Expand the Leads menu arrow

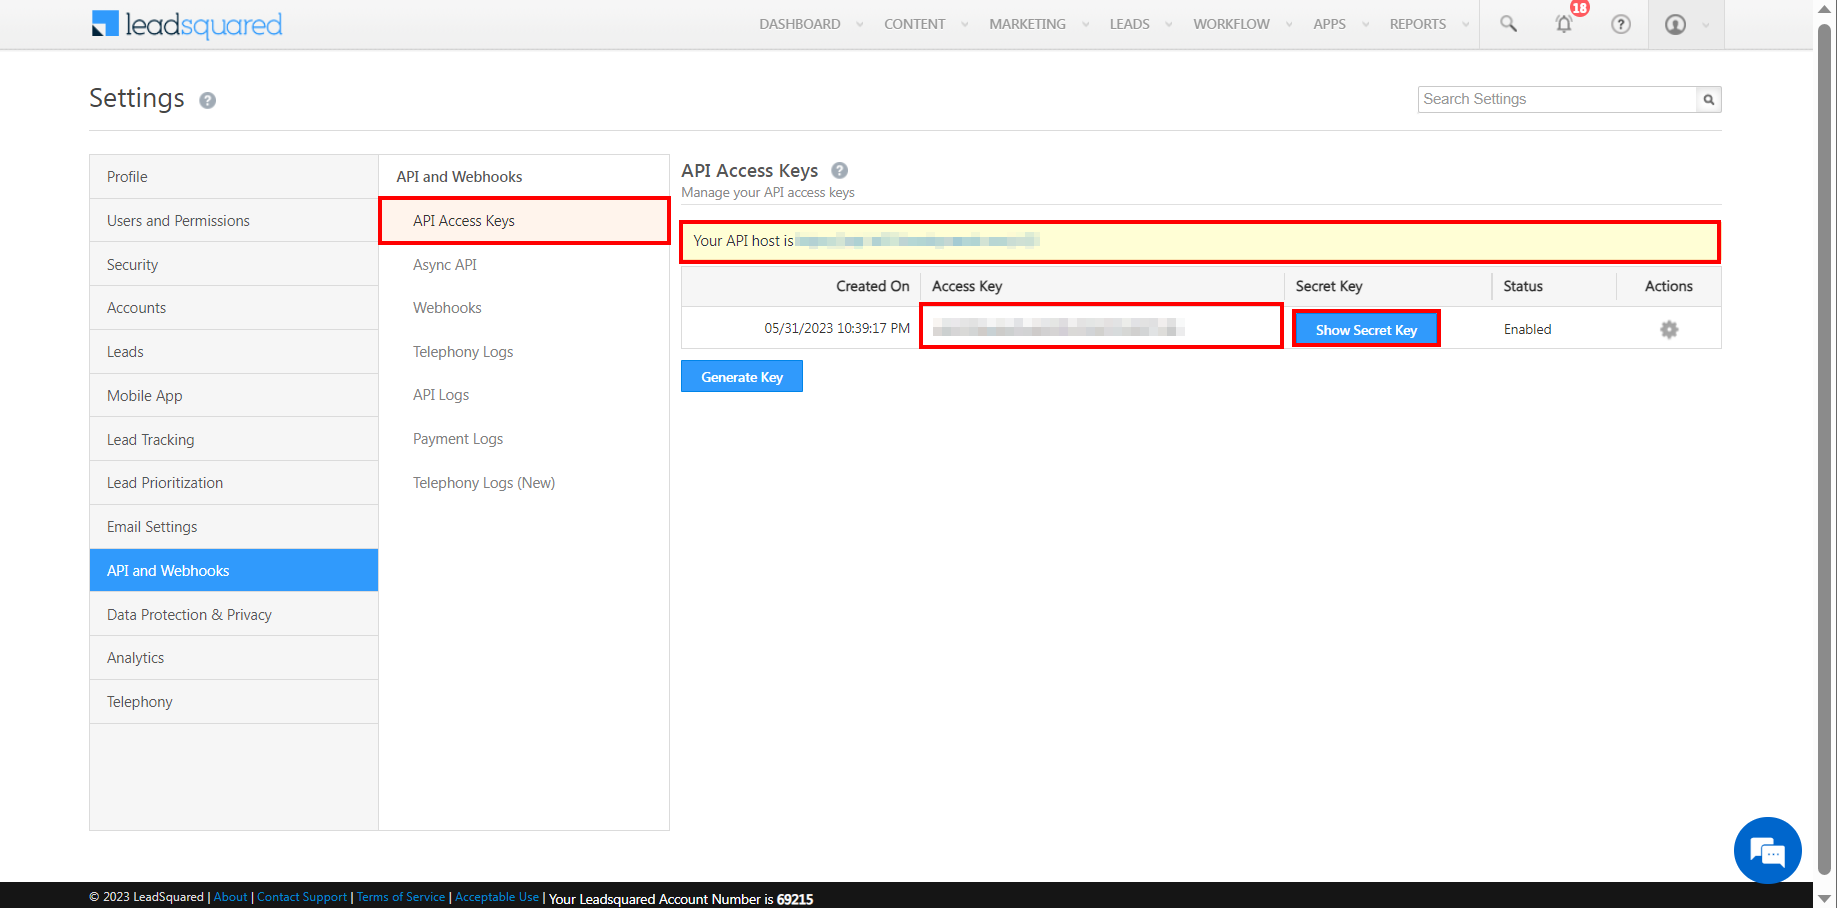(x=1168, y=25)
